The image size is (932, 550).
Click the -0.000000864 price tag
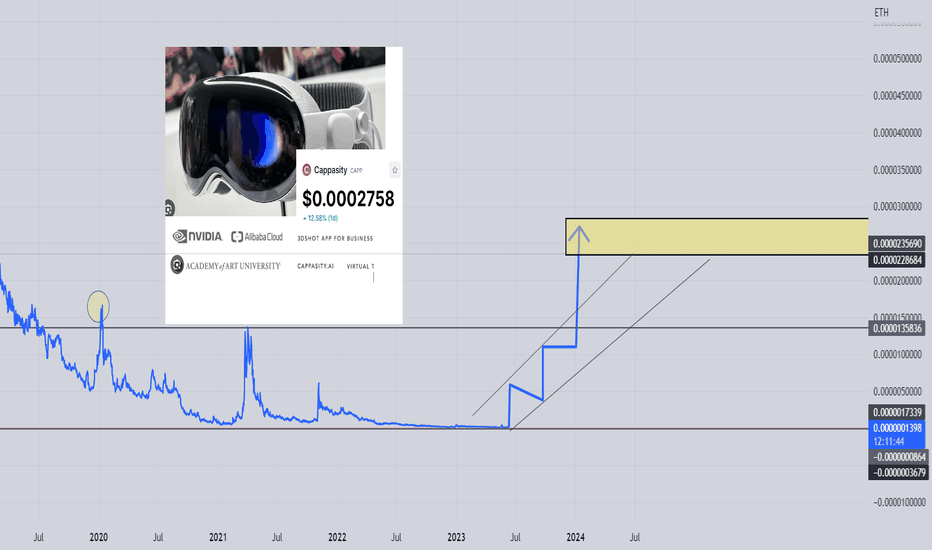898,457
